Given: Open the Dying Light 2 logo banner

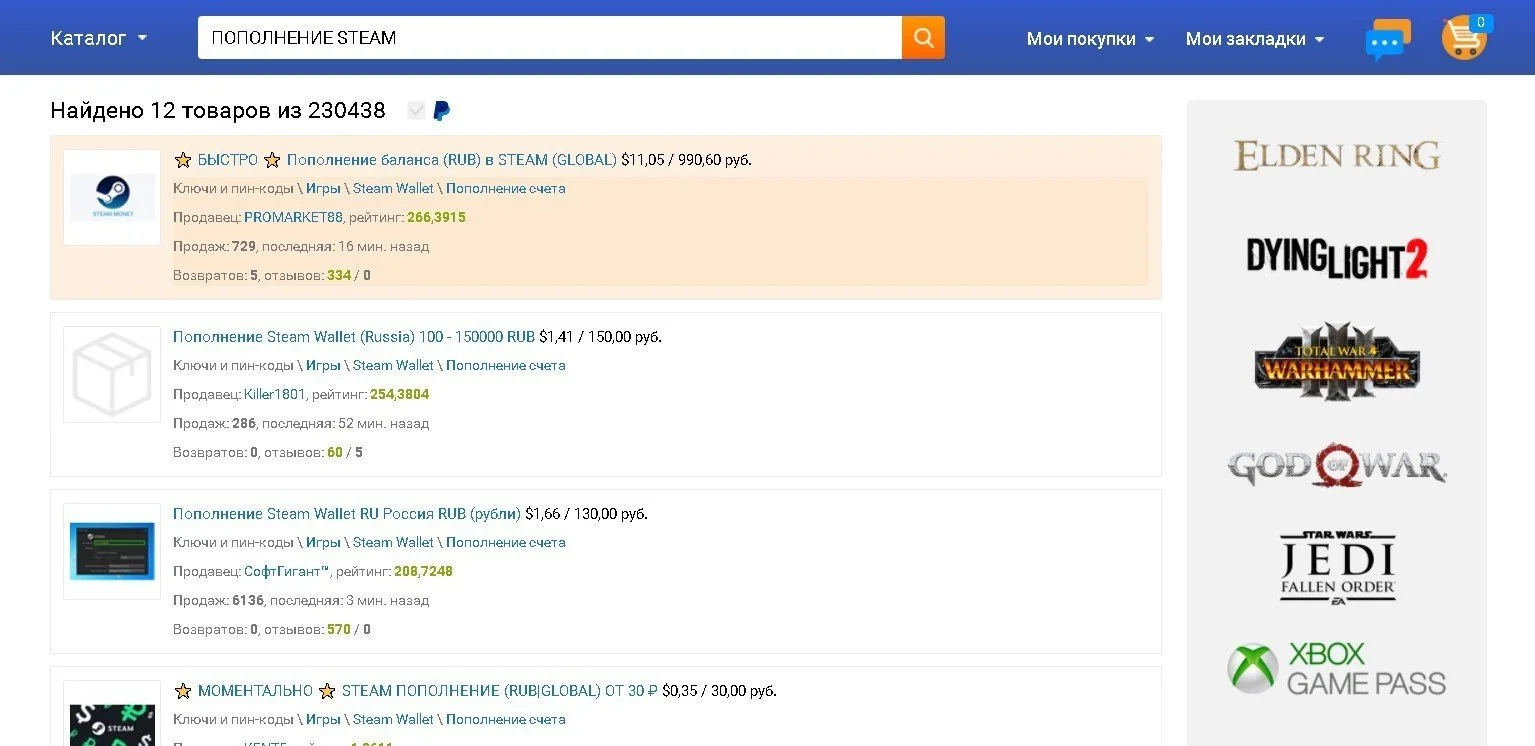Looking at the screenshot, I should coord(1337,258).
